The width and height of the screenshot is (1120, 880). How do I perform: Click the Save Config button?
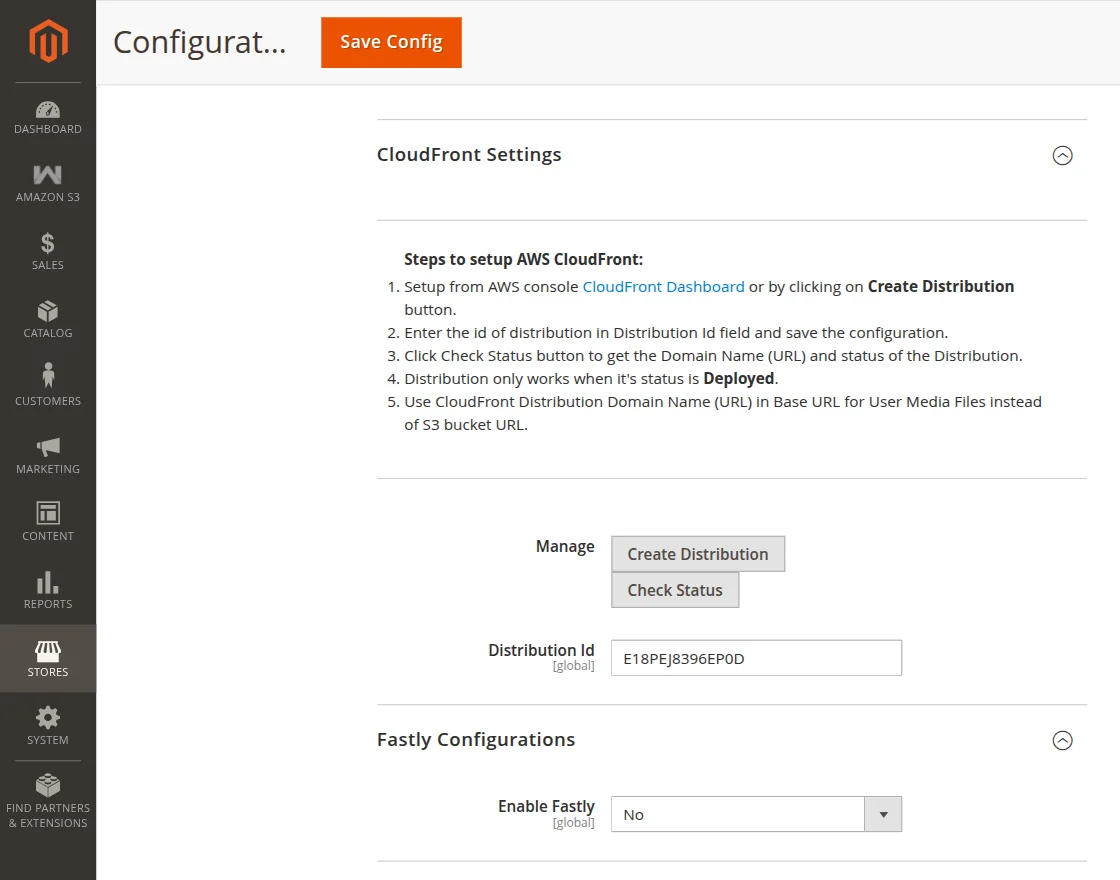pyautogui.click(x=391, y=42)
